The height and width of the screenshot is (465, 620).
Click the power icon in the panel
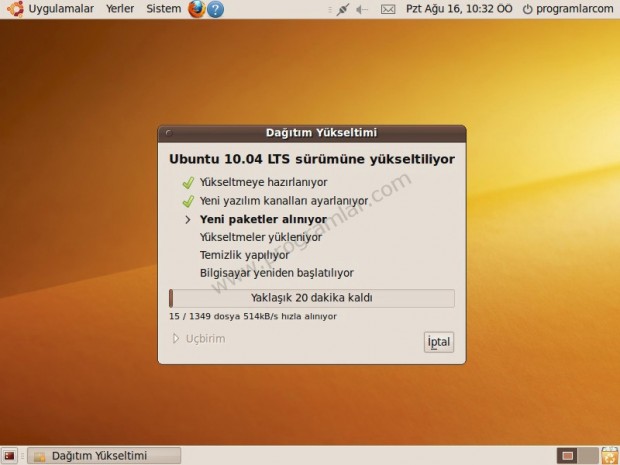(527, 9)
